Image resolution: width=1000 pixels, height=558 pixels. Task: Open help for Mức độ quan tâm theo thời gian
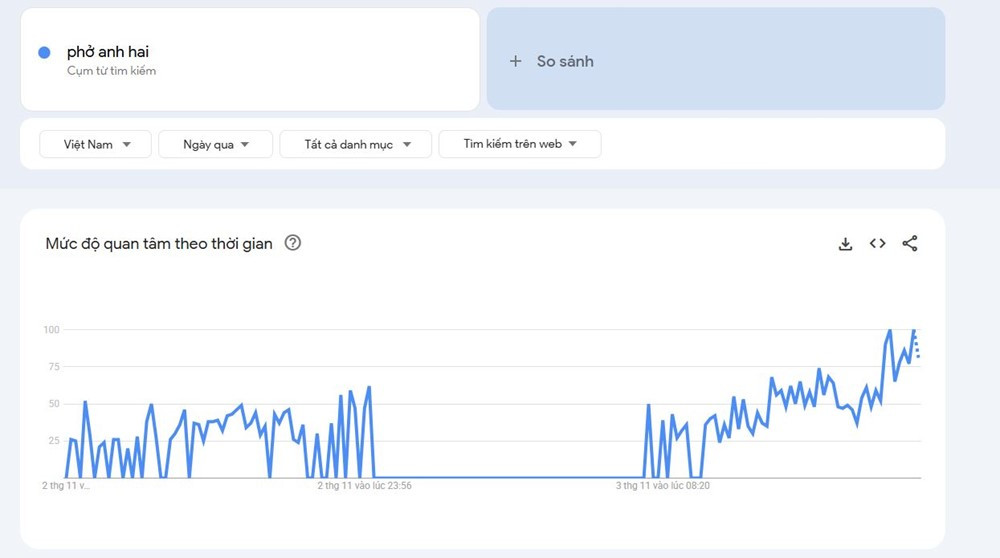pos(293,243)
